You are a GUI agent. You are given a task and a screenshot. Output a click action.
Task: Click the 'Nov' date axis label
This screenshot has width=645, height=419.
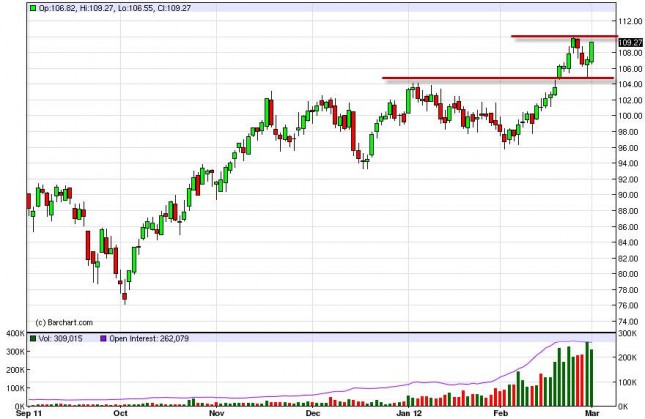(216, 413)
